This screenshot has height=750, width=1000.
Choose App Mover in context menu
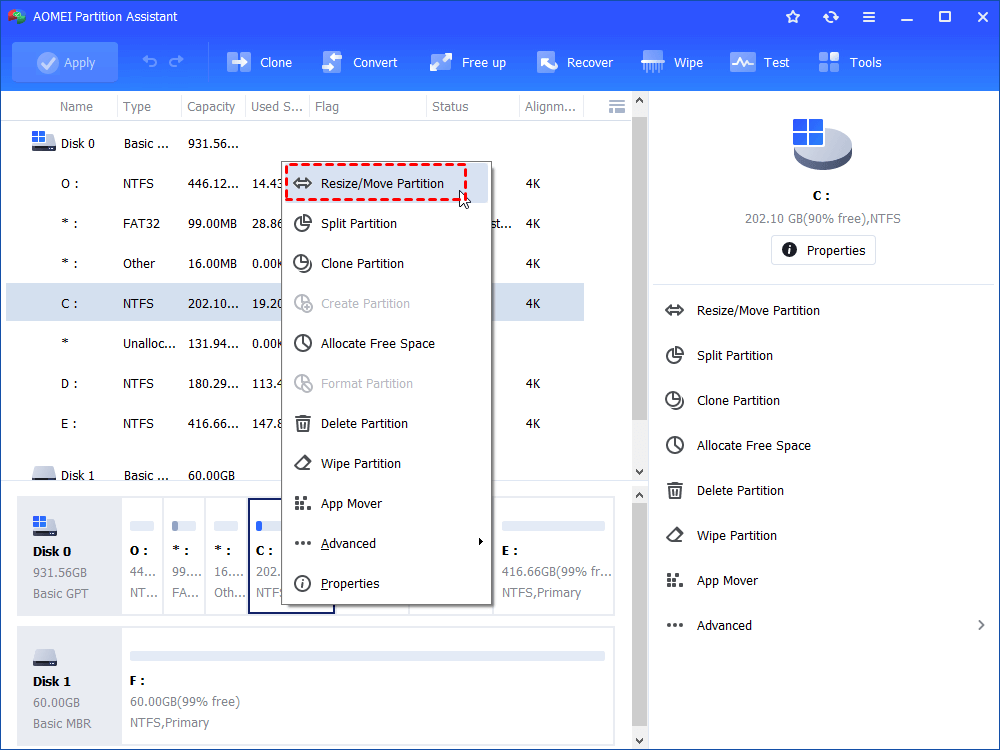click(386, 504)
